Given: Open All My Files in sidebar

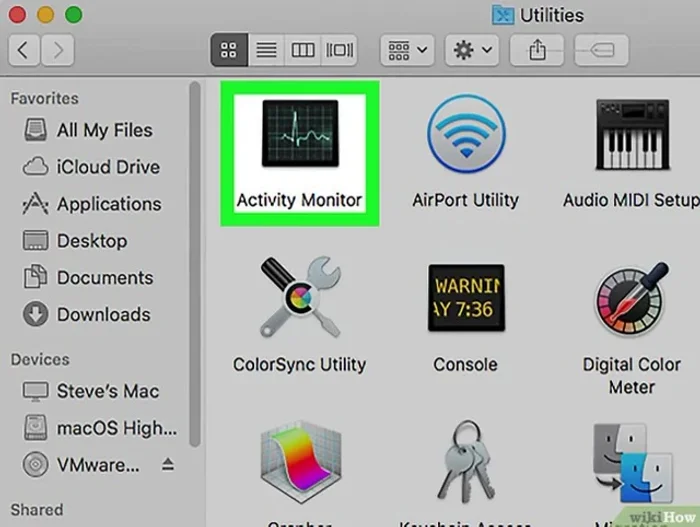Looking at the screenshot, I should click(88, 130).
